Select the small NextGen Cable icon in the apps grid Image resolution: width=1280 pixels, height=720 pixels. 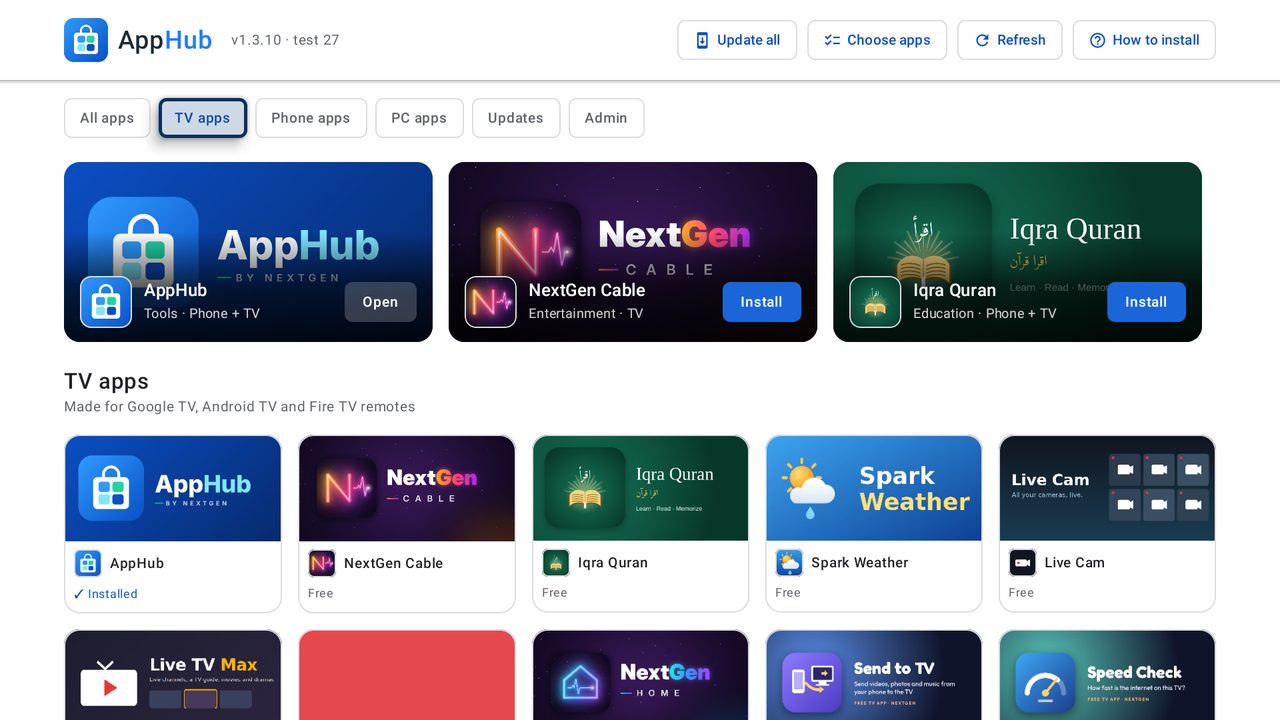322,563
